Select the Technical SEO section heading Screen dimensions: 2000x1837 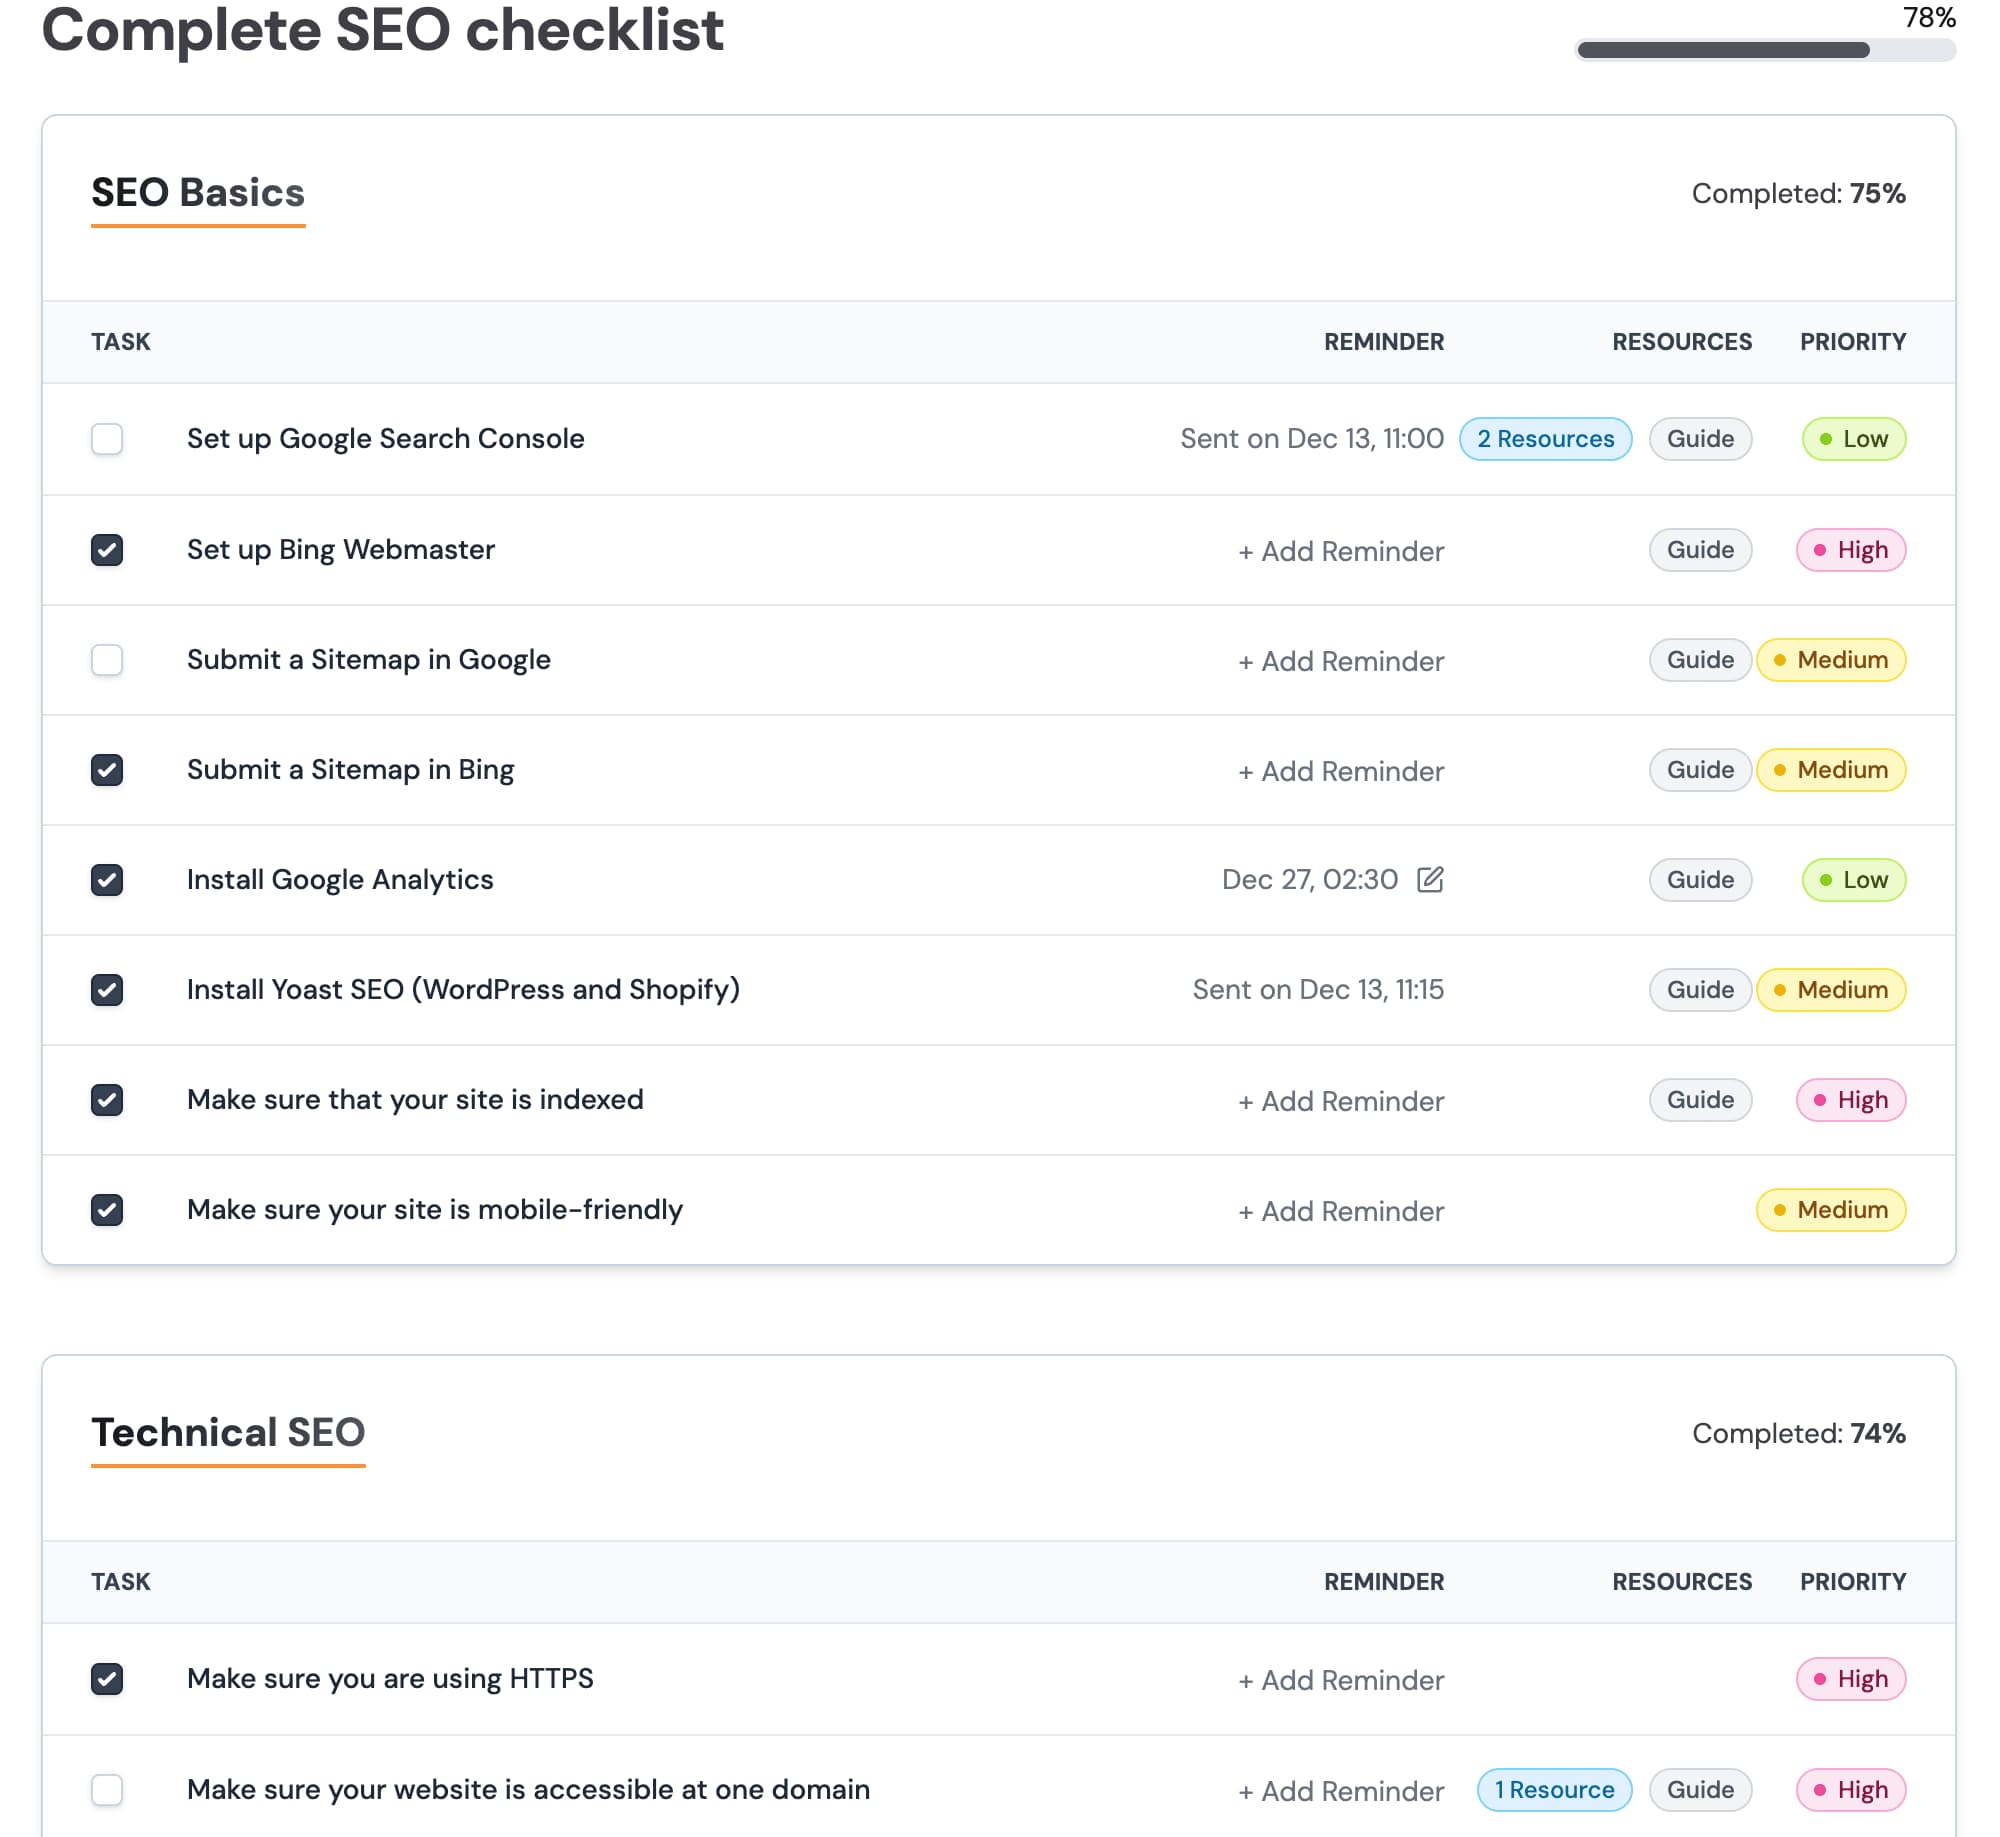[x=228, y=1433]
